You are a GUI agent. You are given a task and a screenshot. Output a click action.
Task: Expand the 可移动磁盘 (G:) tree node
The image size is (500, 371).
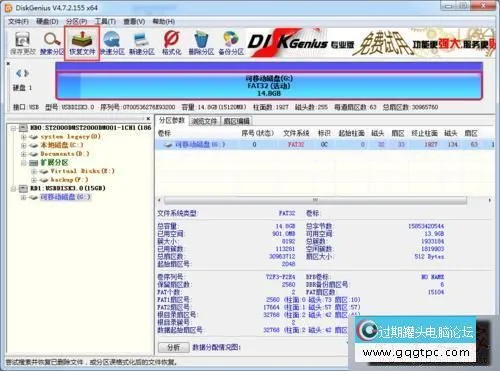pyautogui.click(x=23, y=197)
